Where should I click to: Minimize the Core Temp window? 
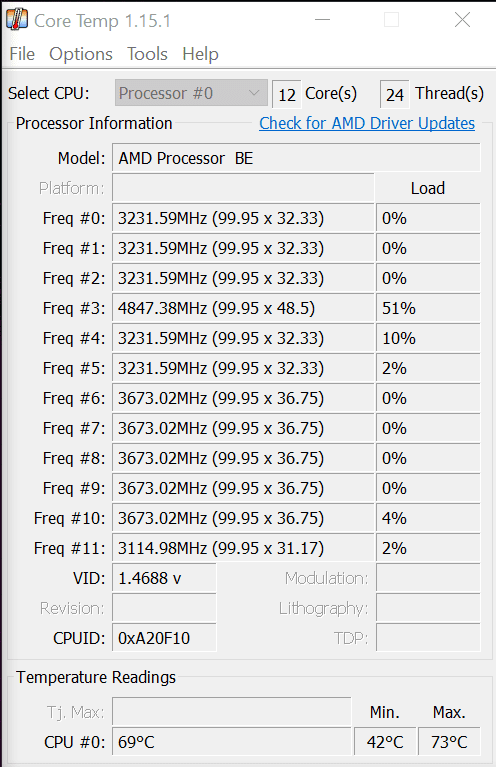pyautogui.click(x=322, y=20)
